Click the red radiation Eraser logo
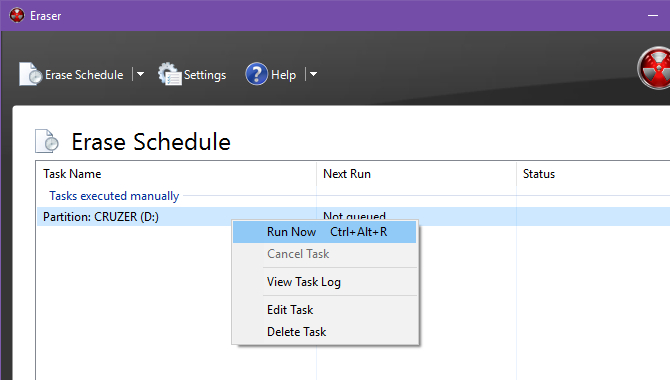This screenshot has width=670, height=380. (x=654, y=68)
